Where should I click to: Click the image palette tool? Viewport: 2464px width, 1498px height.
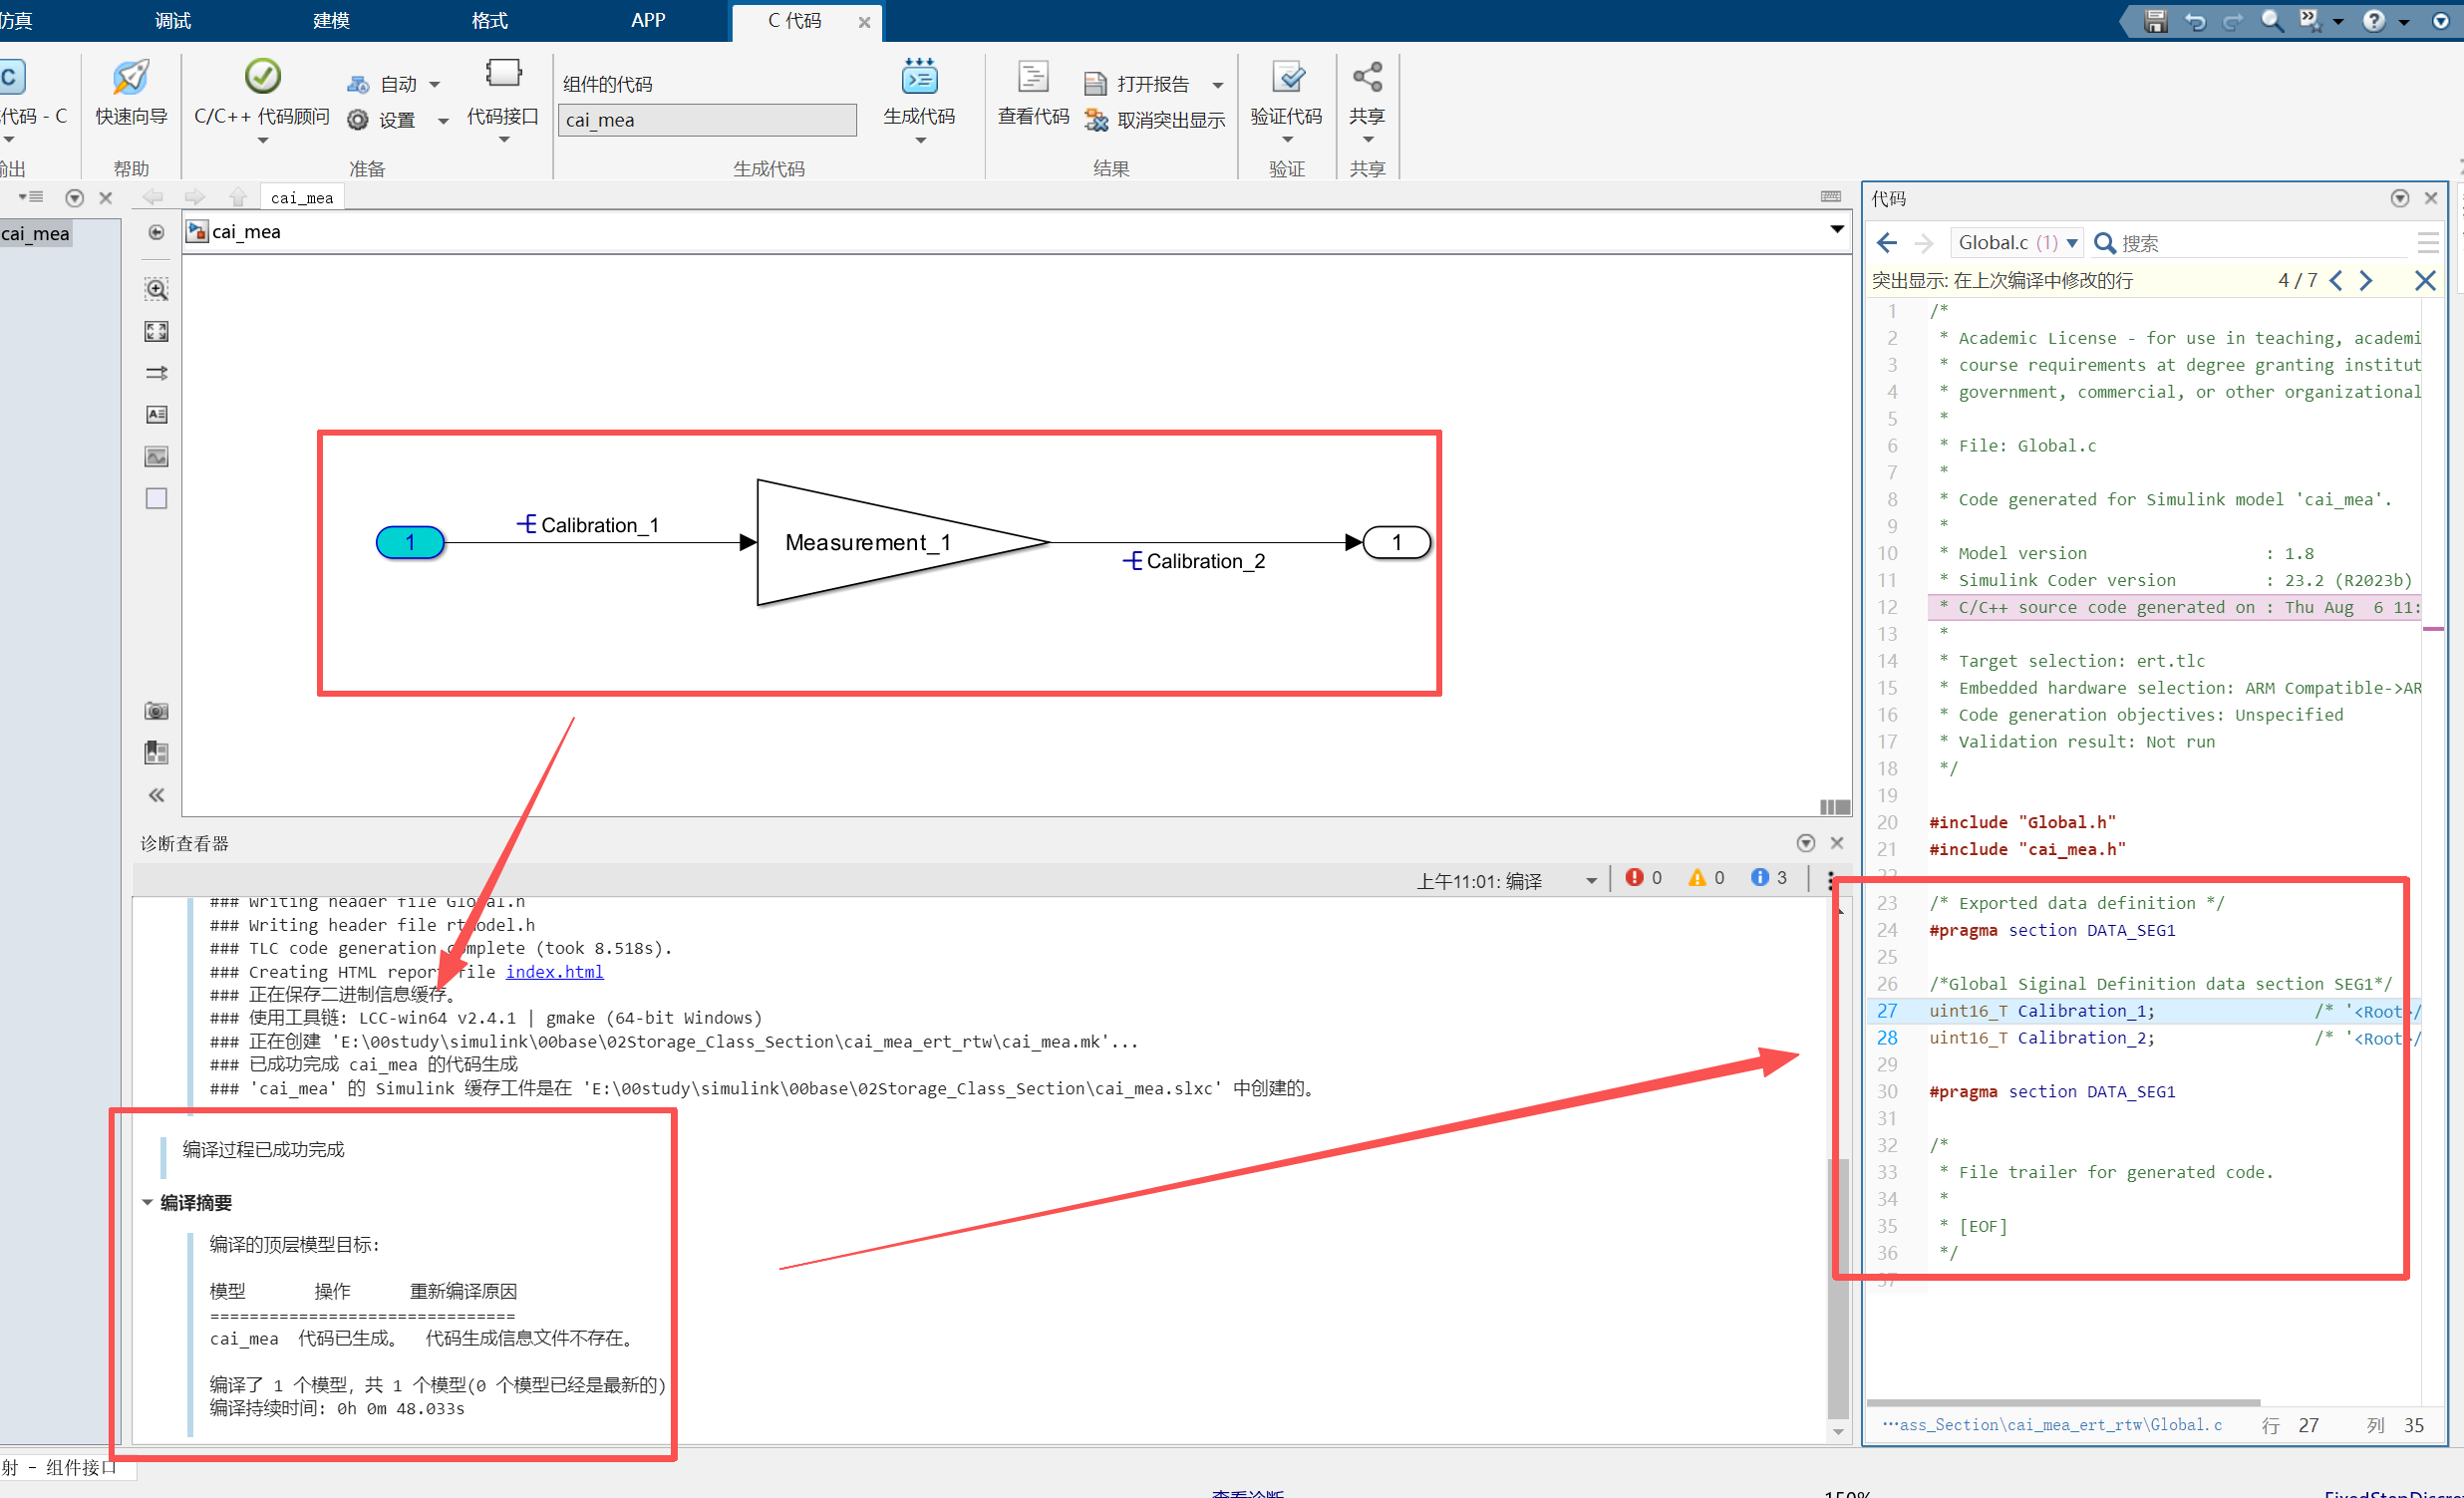click(x=156, y=456)
